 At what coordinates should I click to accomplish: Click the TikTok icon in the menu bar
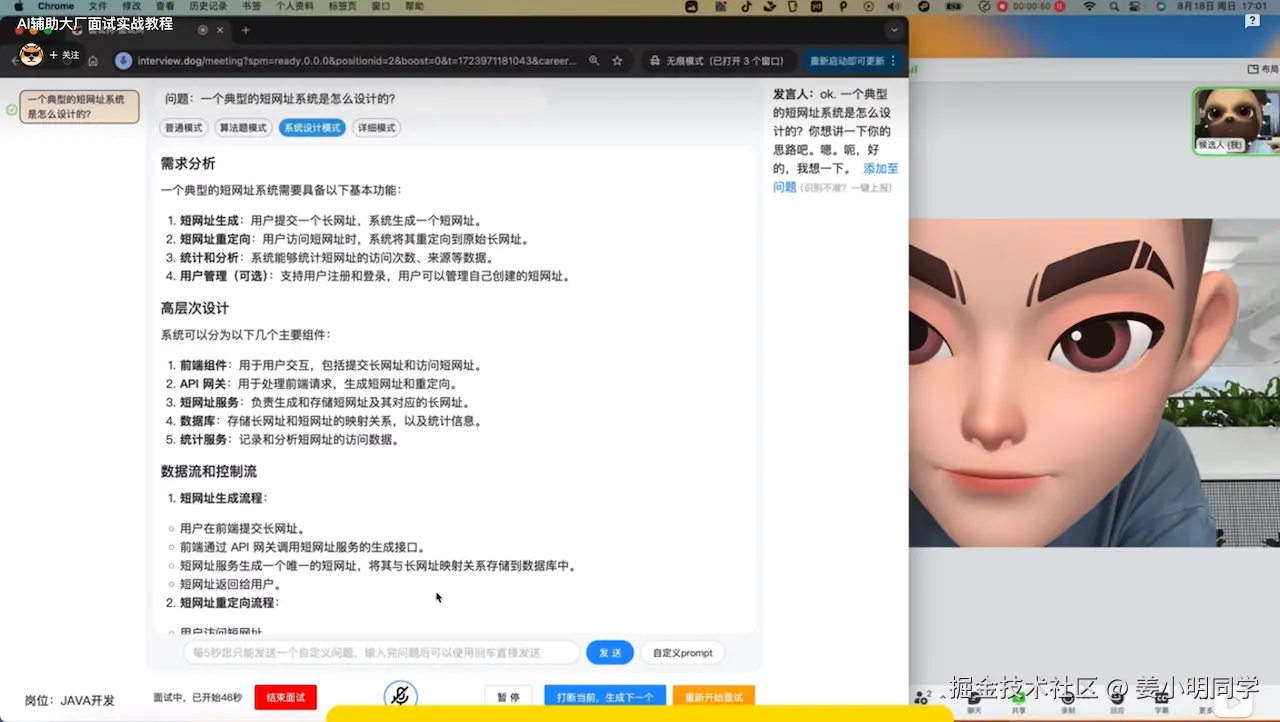pos(746,7)
